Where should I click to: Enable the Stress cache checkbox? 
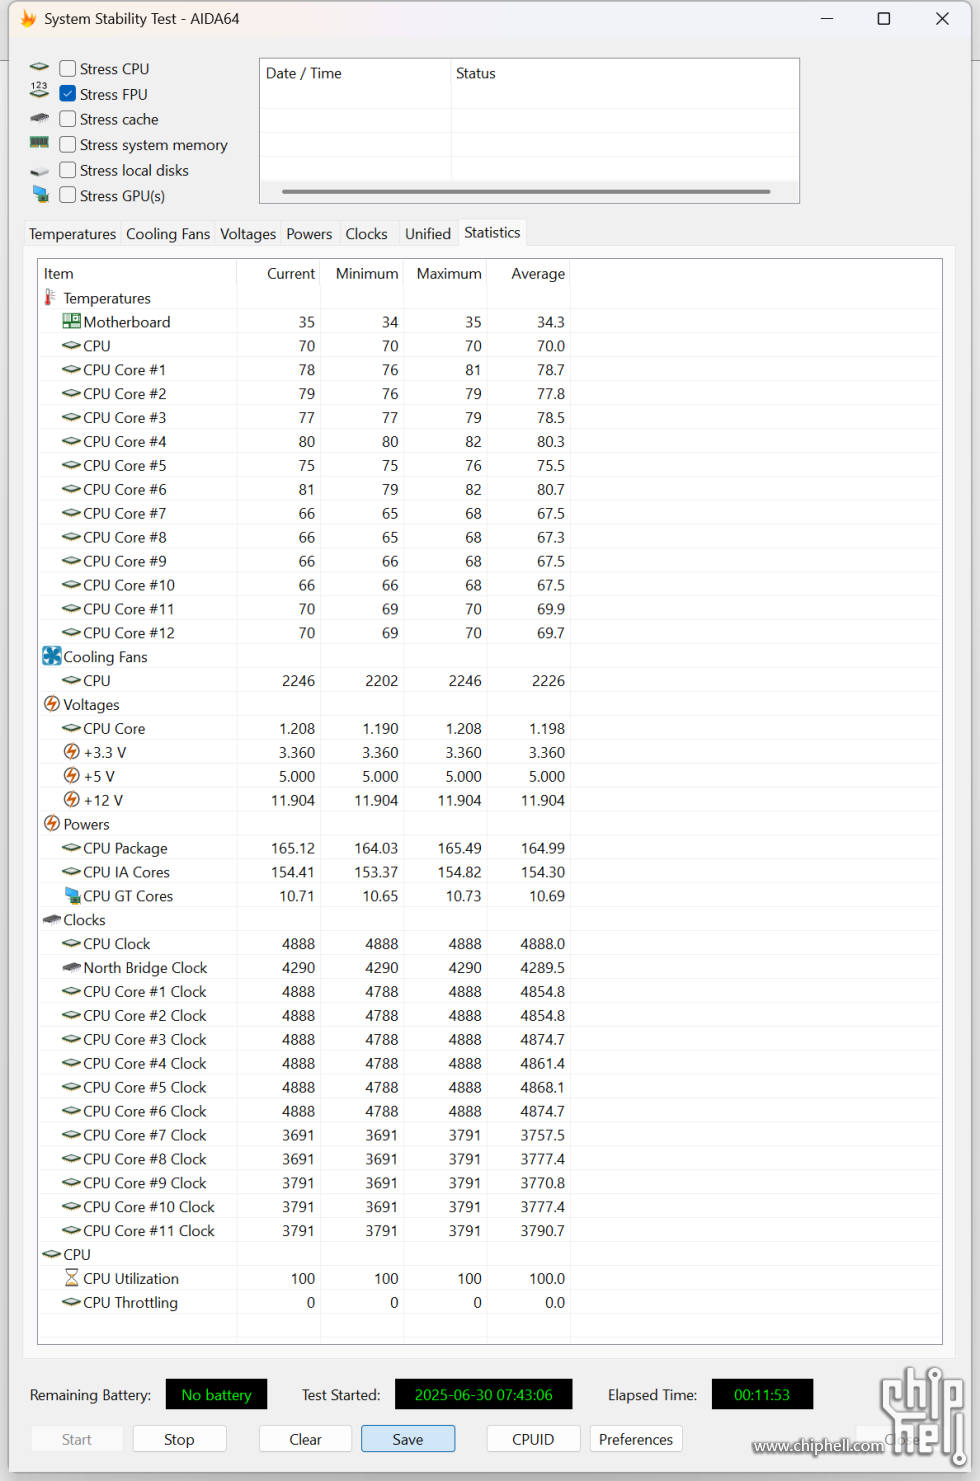click(x=68, y=119)
